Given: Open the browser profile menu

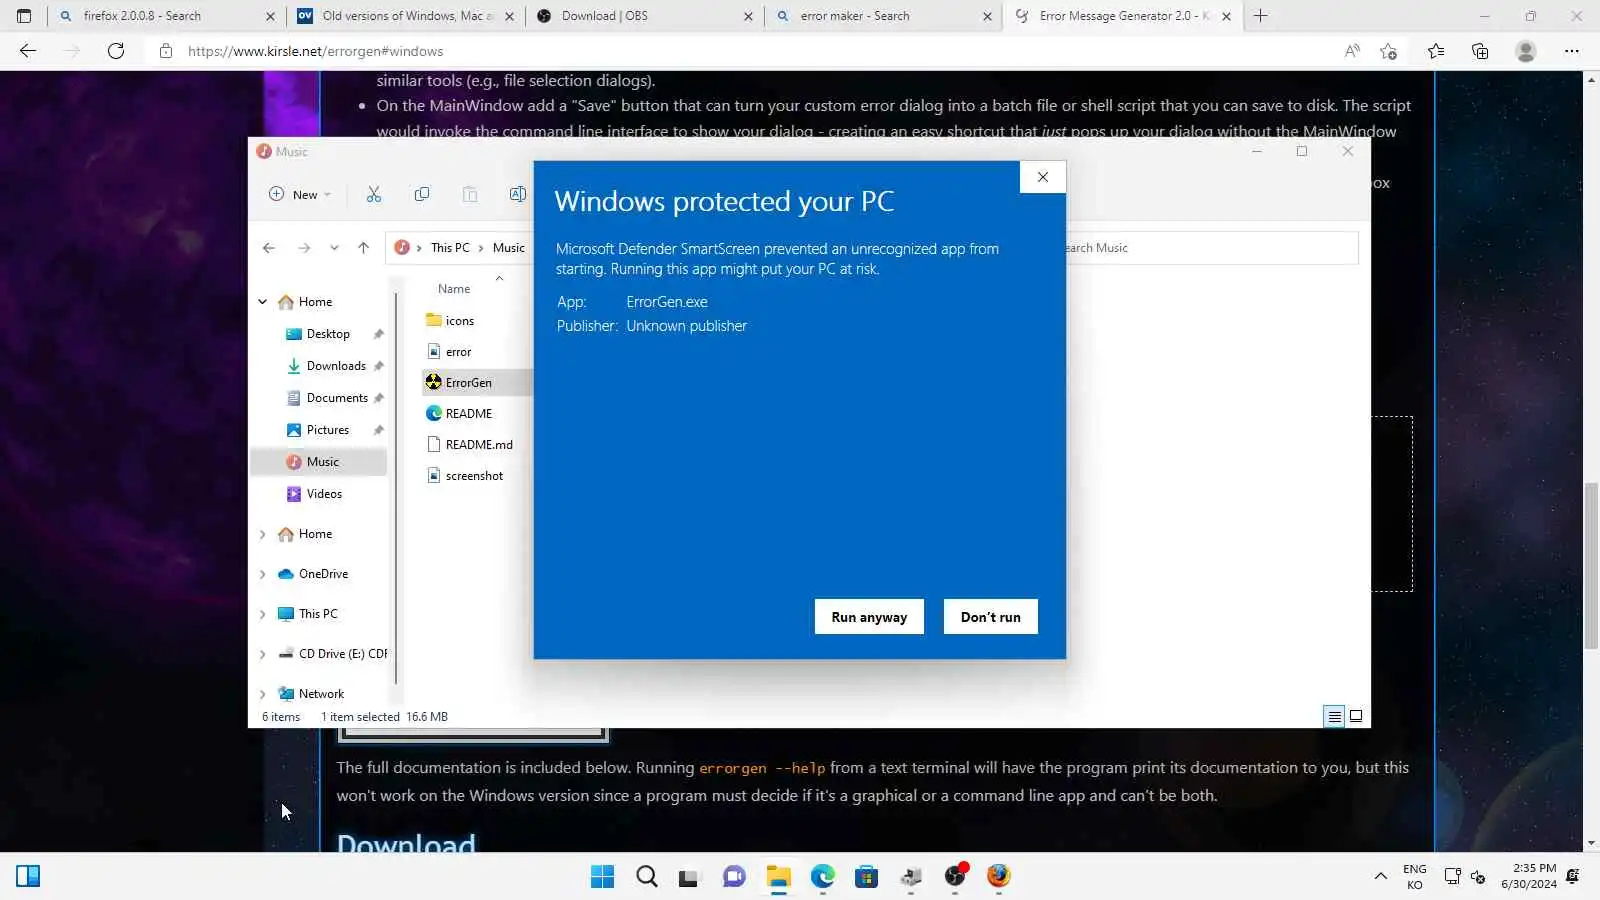Looking at the screenshot, I should (x=1526, y=51).
